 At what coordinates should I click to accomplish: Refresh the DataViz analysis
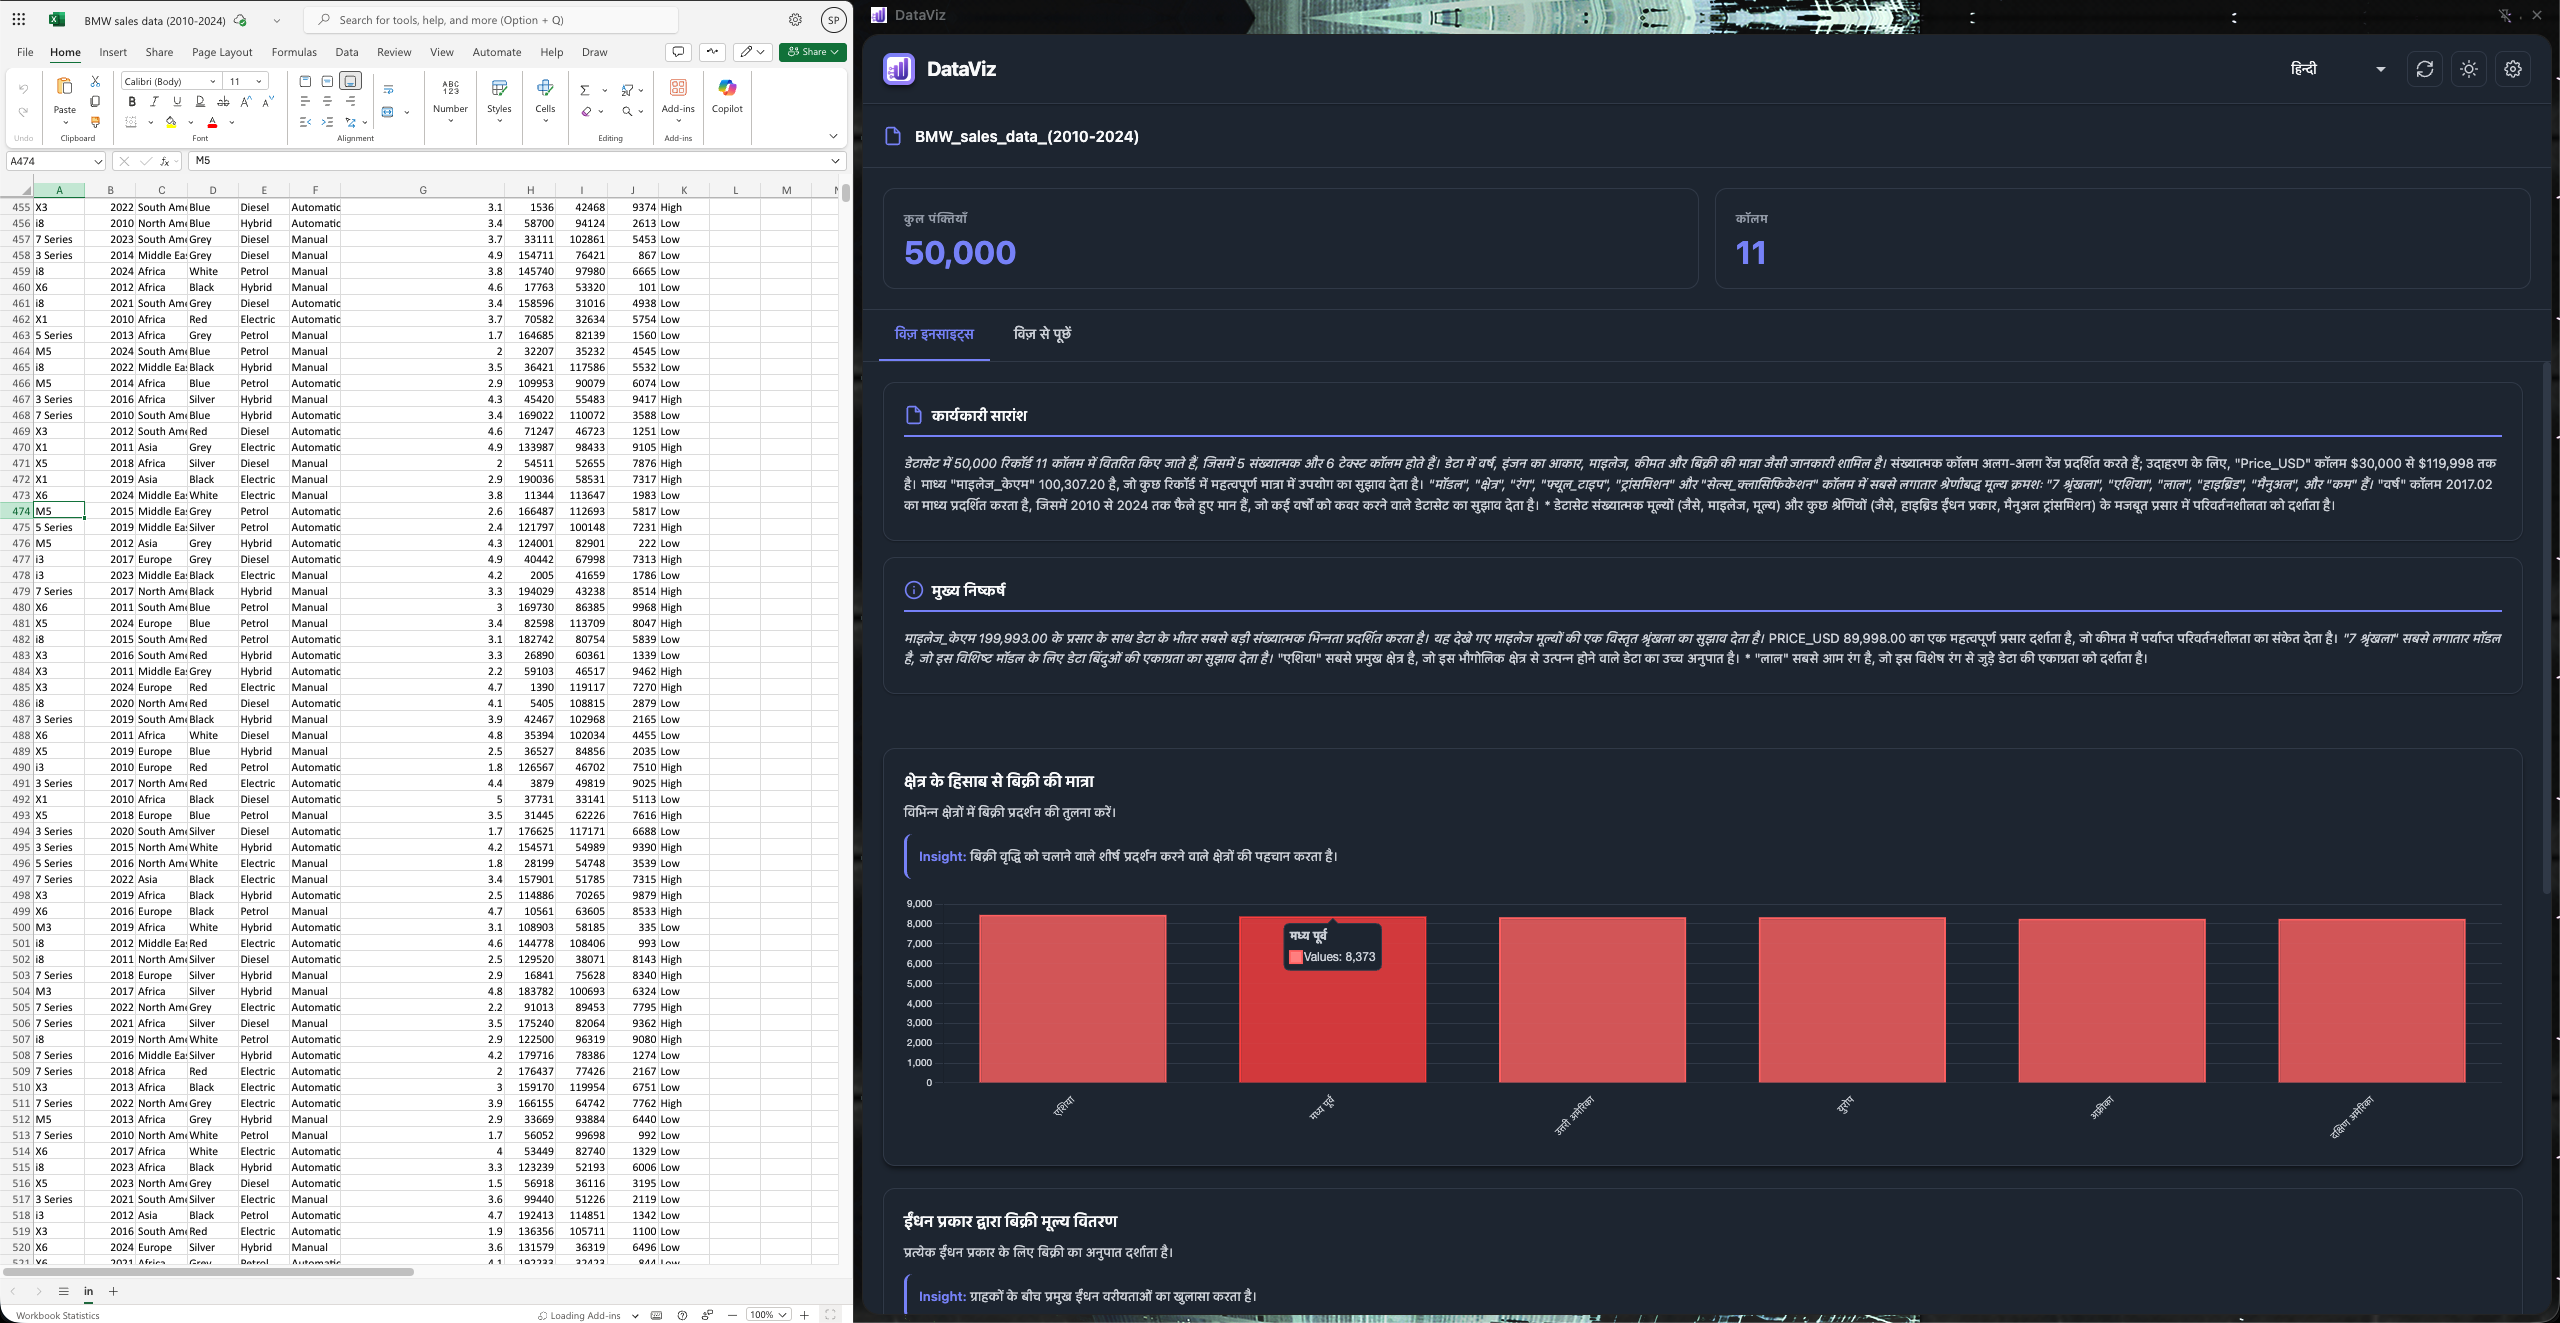click(2424, 69)
